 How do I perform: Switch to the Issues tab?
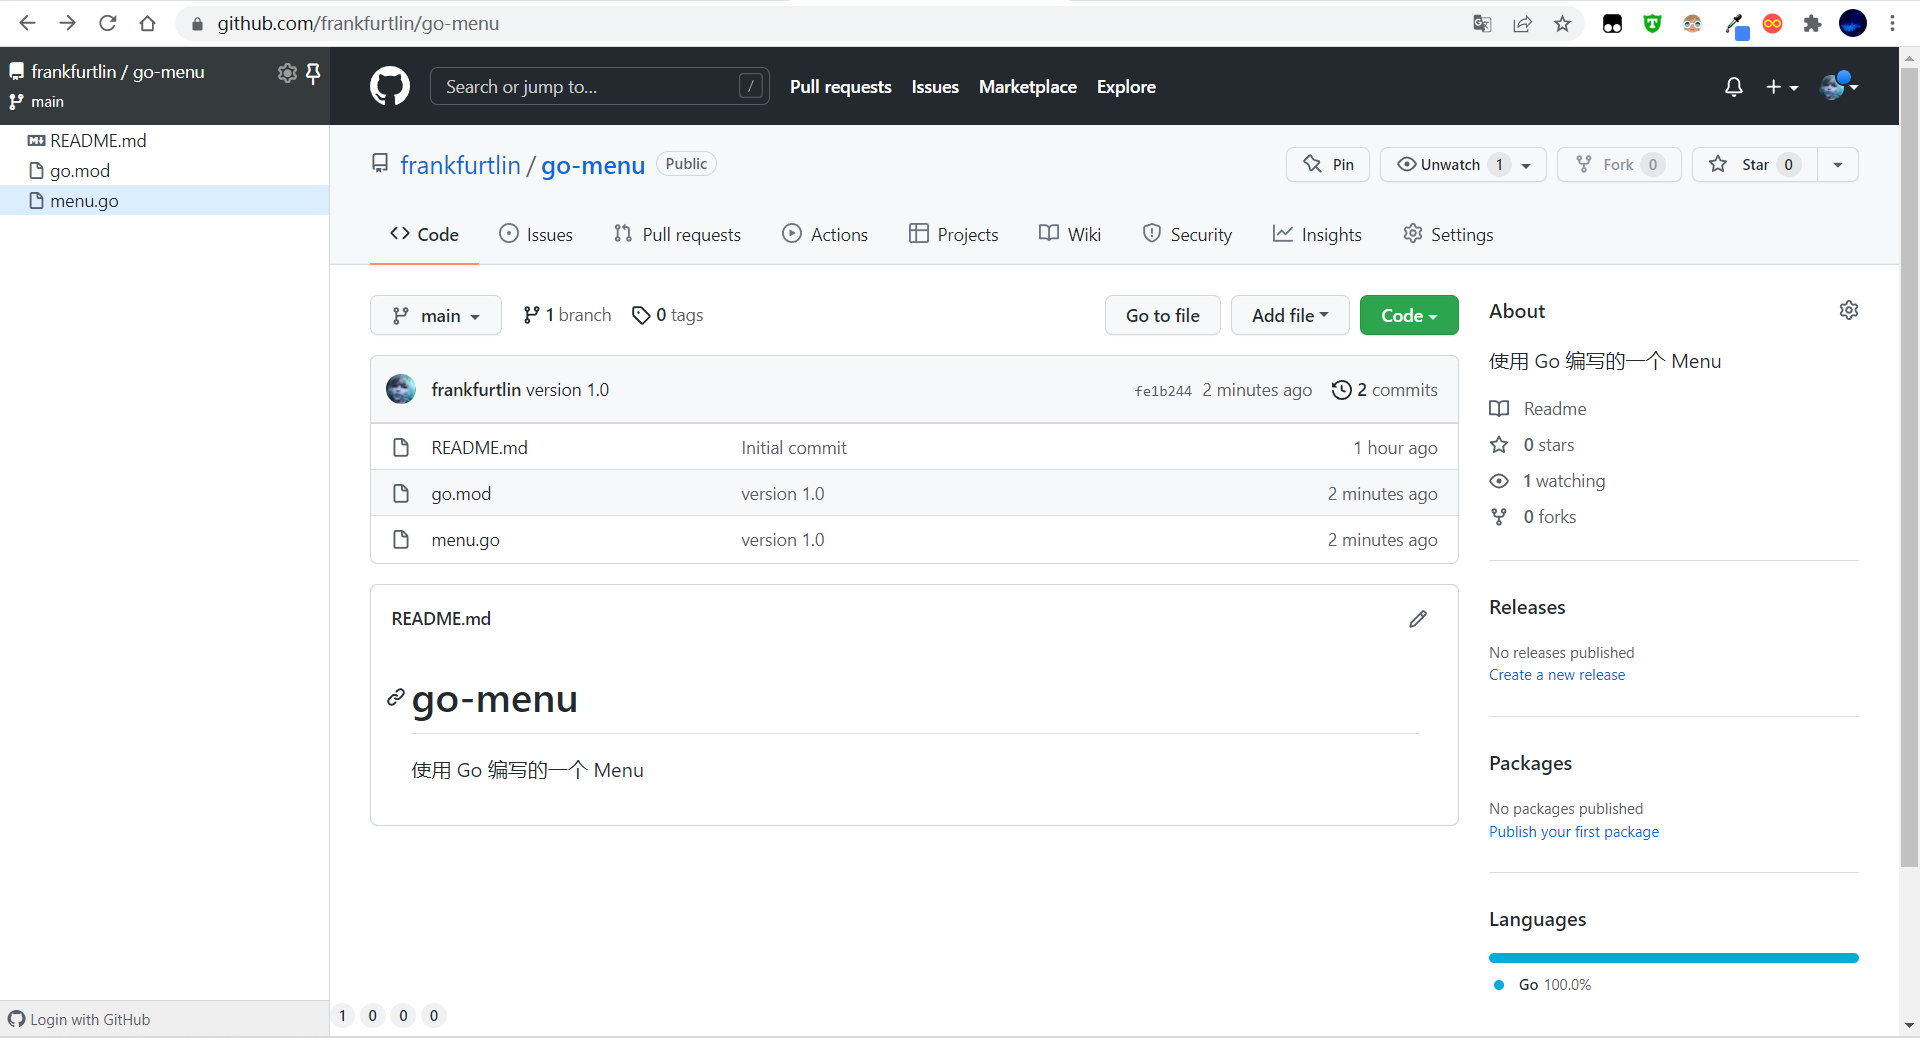pyautogui.click(x=536, y=234)
